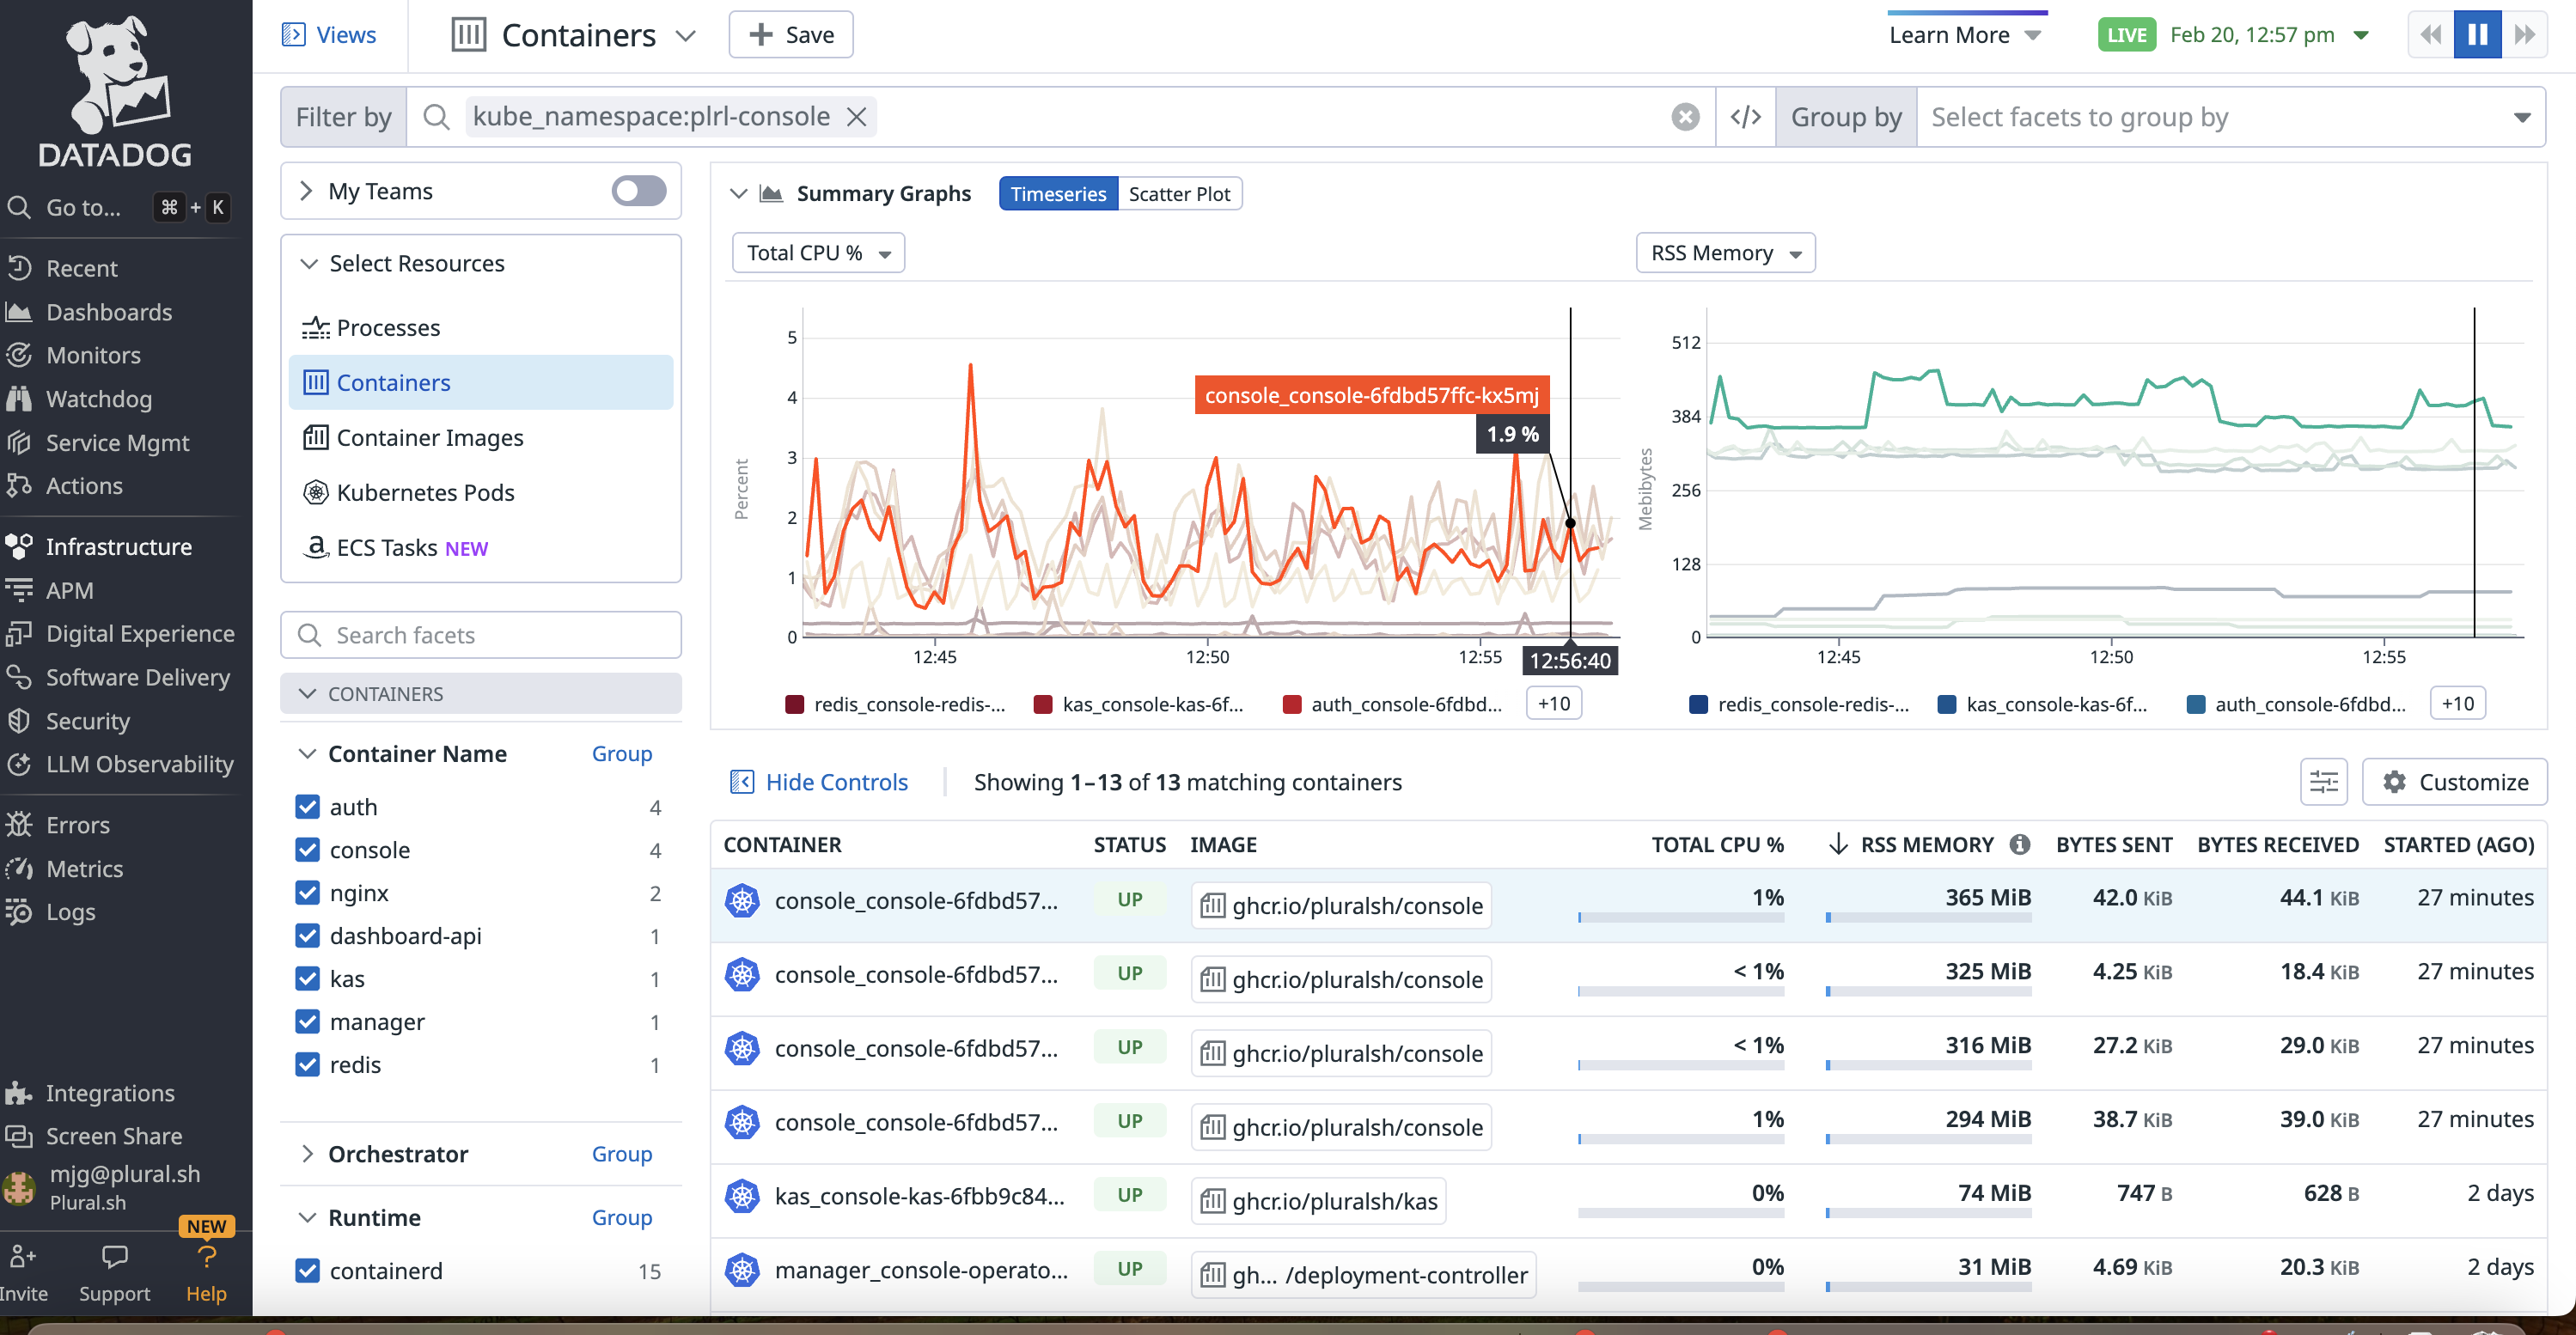Click Hide Controls link
The image size is (2576, 1335).
(x=819, y=782)
